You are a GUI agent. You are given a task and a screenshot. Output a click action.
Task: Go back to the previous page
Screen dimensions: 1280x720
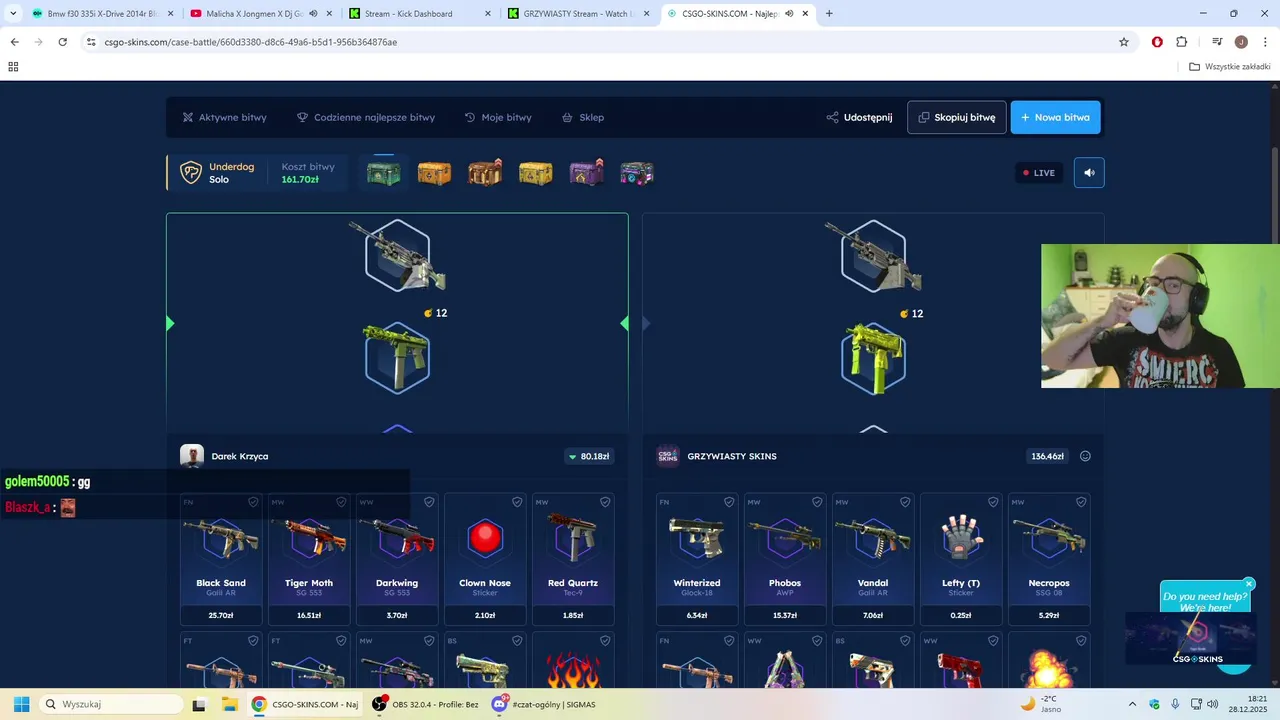[14, 42]
